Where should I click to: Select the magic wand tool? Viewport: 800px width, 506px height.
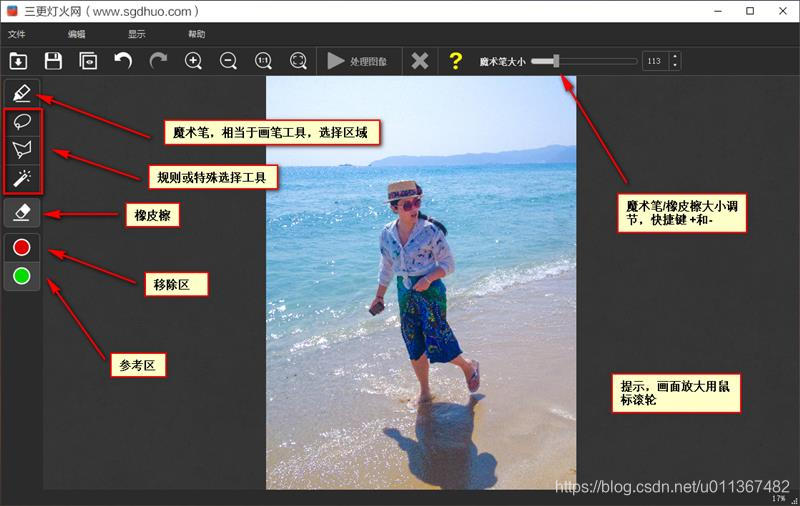point(22,178)
